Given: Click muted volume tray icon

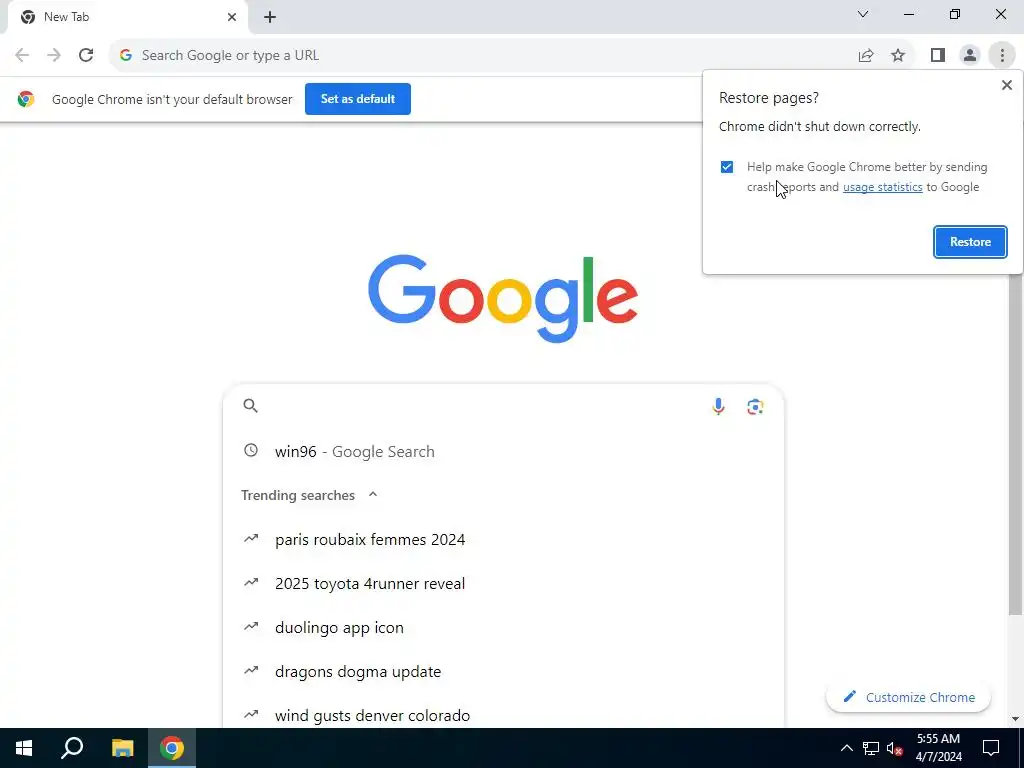Looking at the screenshot, I should [895, 748].
